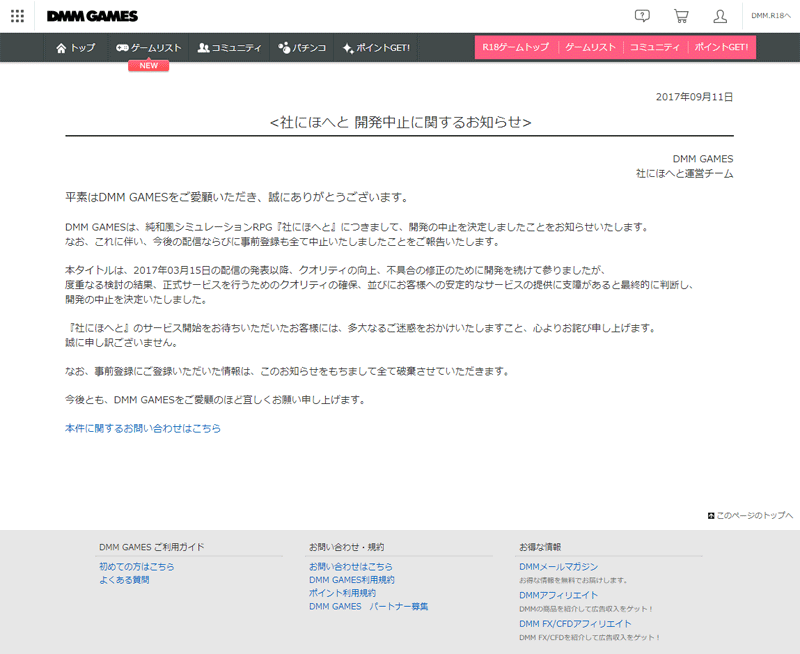This screenshot has width=800, height=654.
Task: Open DMM GAMES パートナー募集 link
Action: coord(368,607)
